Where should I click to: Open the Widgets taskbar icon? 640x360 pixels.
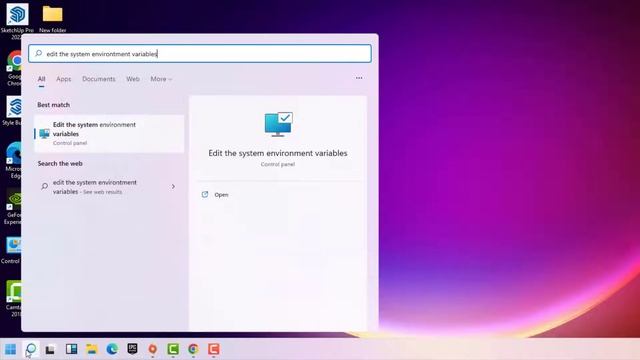71,349
